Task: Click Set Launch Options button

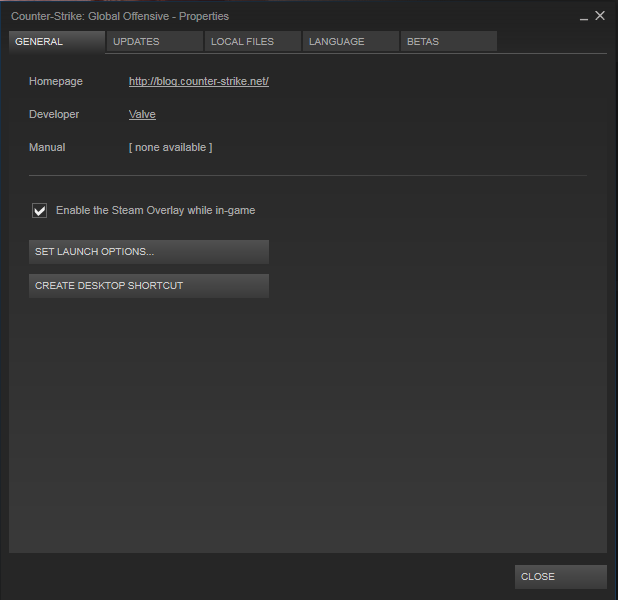Action: (x=149, y=252)
